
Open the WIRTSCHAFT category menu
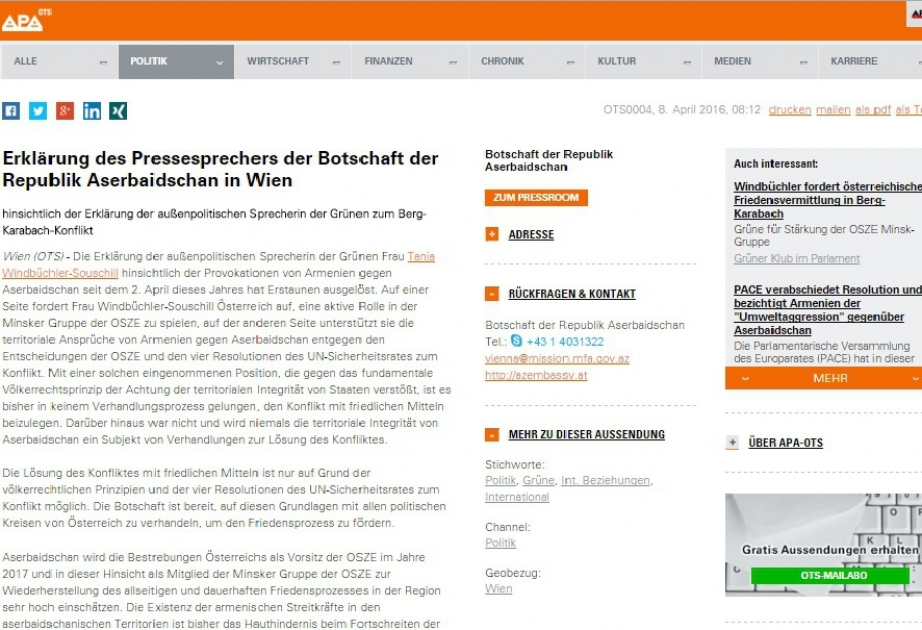pos(293,61)
